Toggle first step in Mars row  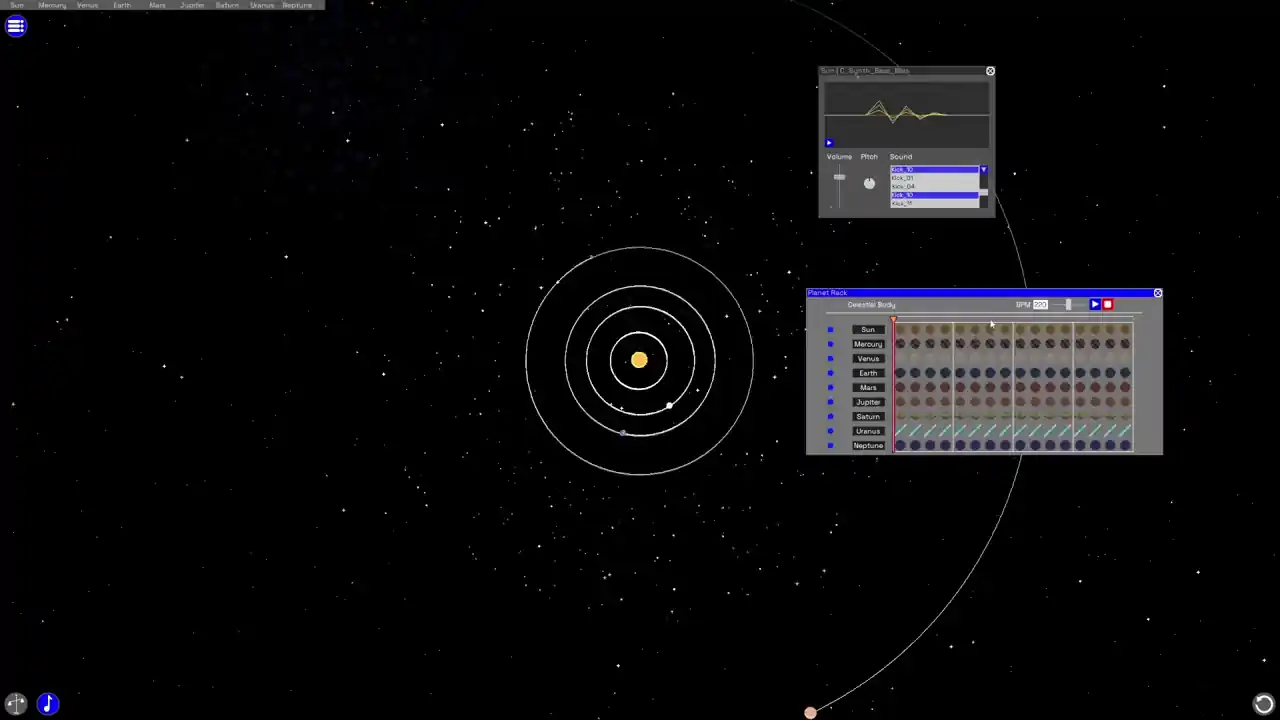(x=900, y=387)
